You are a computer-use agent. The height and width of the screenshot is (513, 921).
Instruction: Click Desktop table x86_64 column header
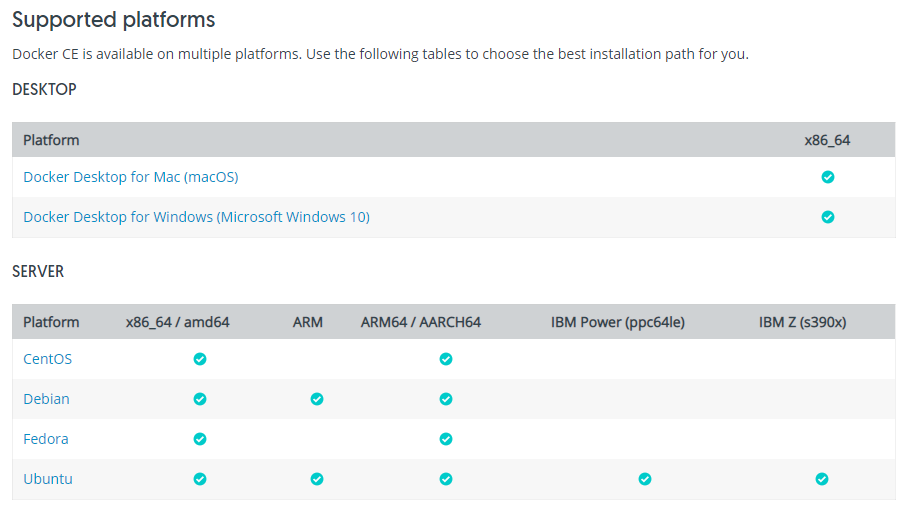click(x=827, y=140)
